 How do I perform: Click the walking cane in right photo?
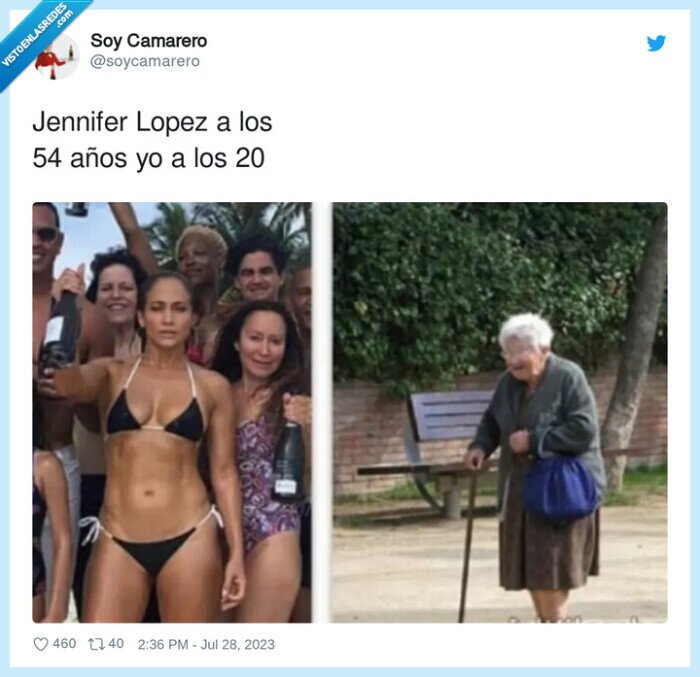tap(467, 541)
